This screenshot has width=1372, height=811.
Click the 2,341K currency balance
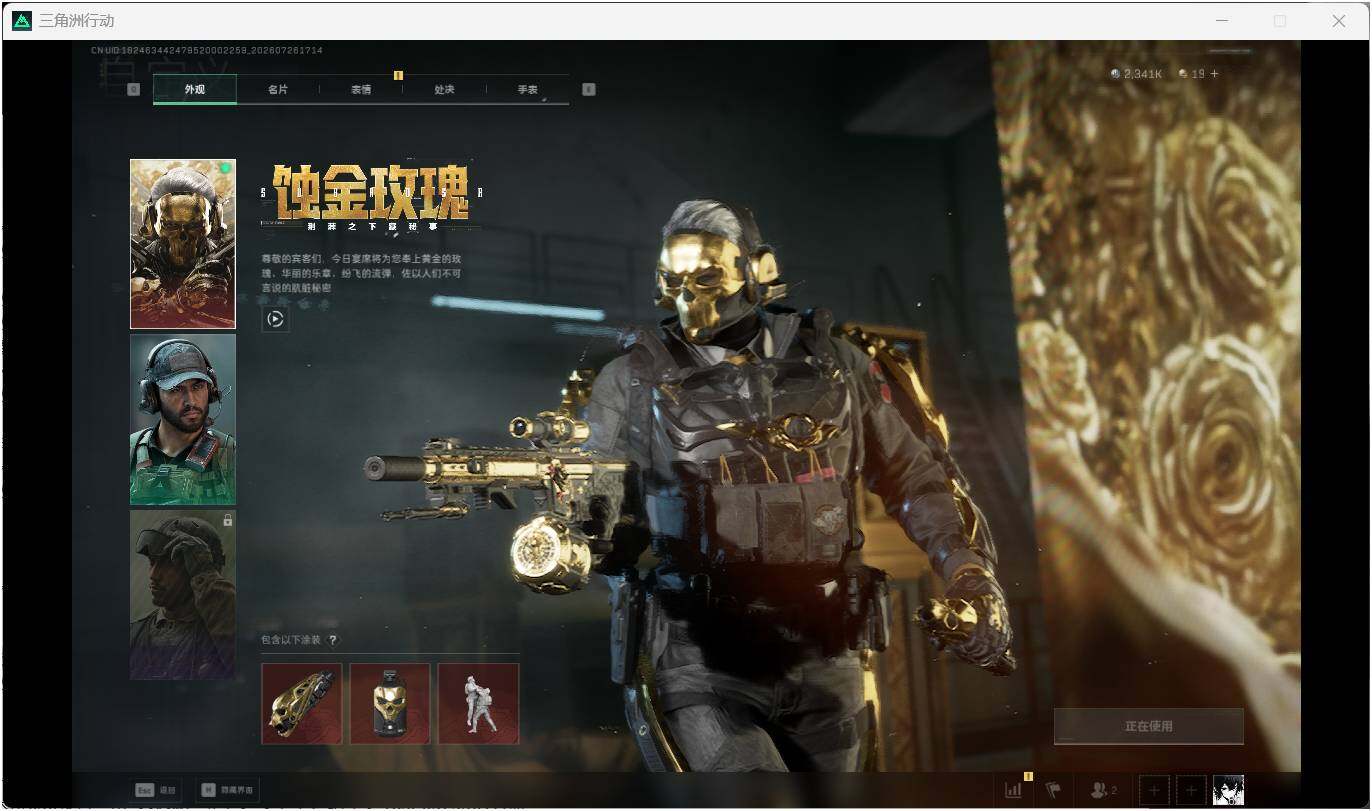(x=1135, y=74)
